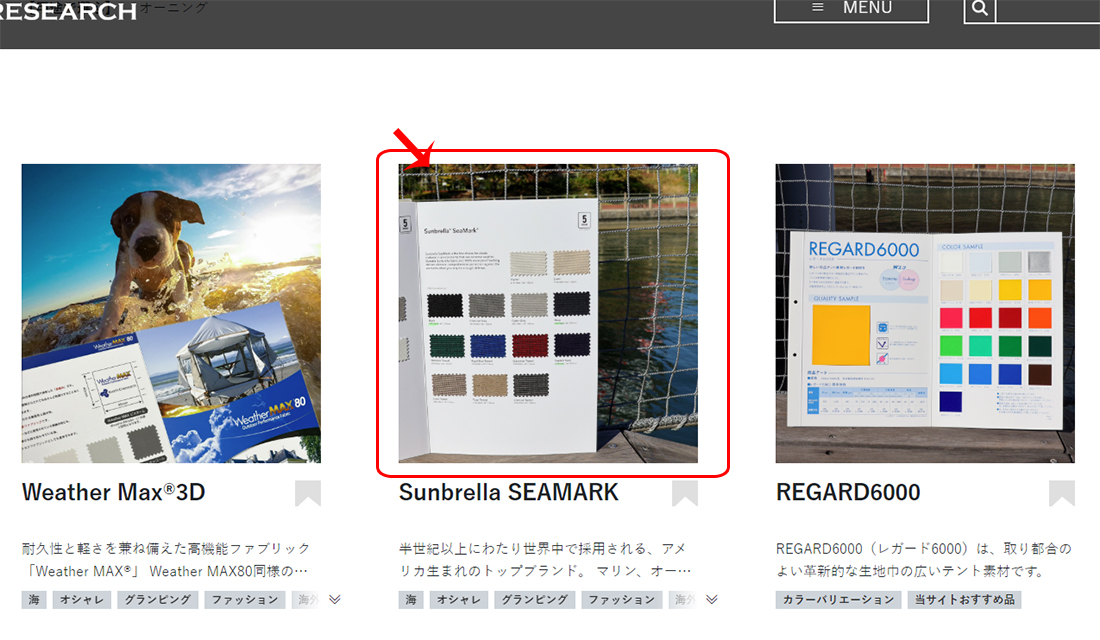
Task: Open the RESEARCH site logo
Action: pos(67,11)
